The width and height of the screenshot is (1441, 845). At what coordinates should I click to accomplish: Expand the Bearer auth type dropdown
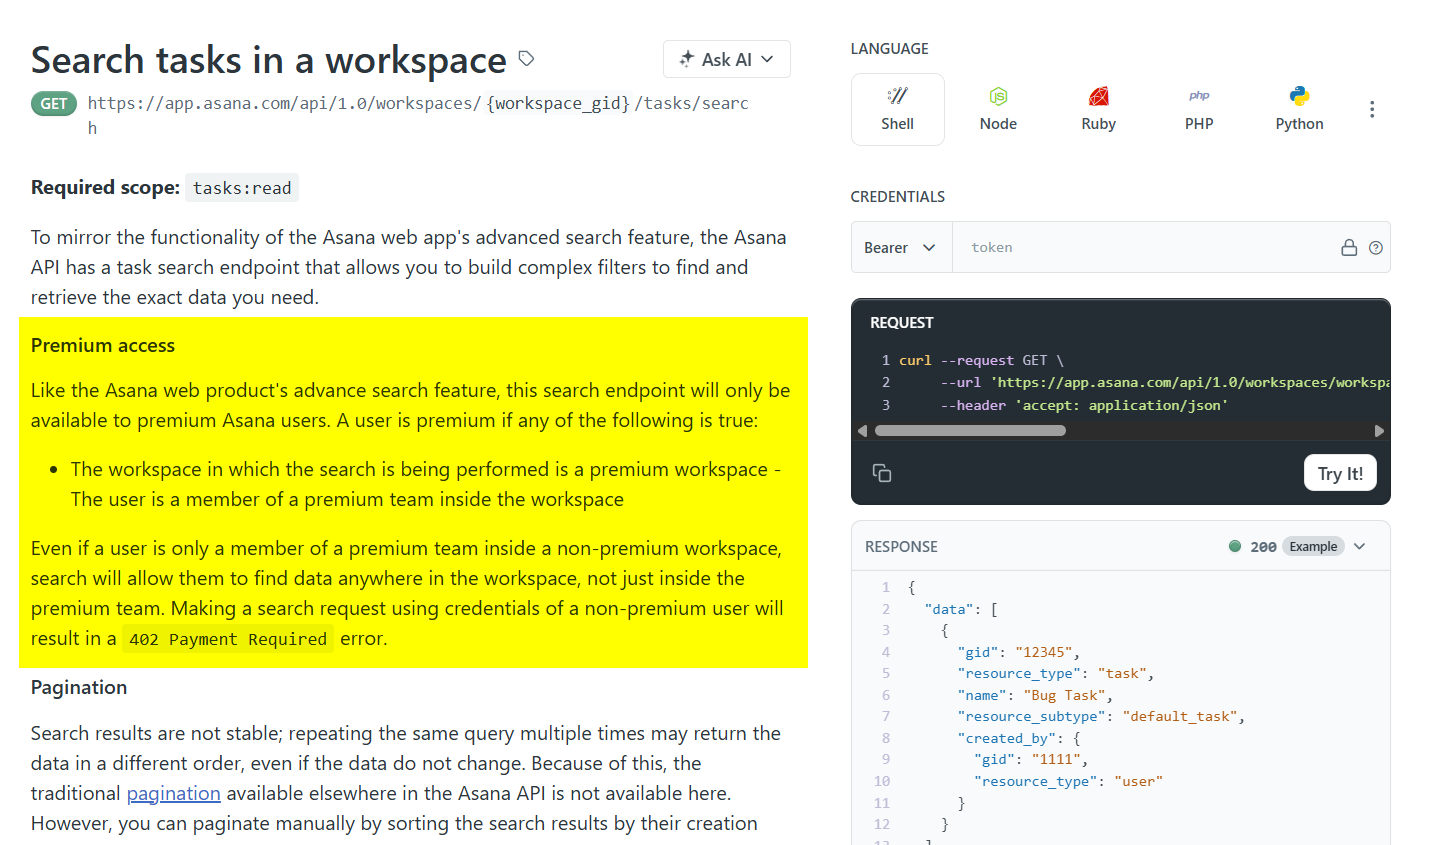(x=900, y=248)
